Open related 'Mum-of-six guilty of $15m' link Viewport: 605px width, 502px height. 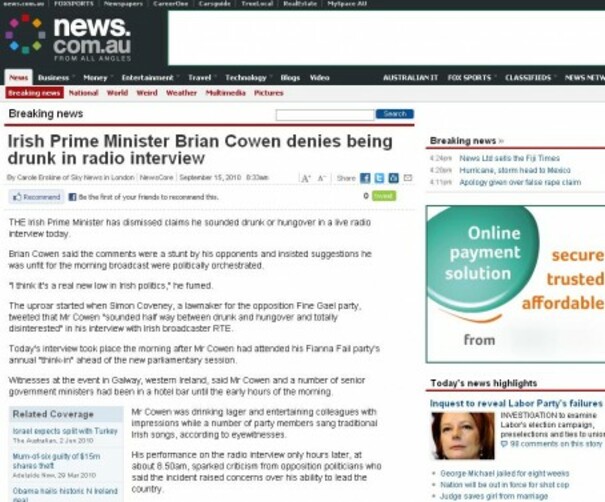[56, 461]
